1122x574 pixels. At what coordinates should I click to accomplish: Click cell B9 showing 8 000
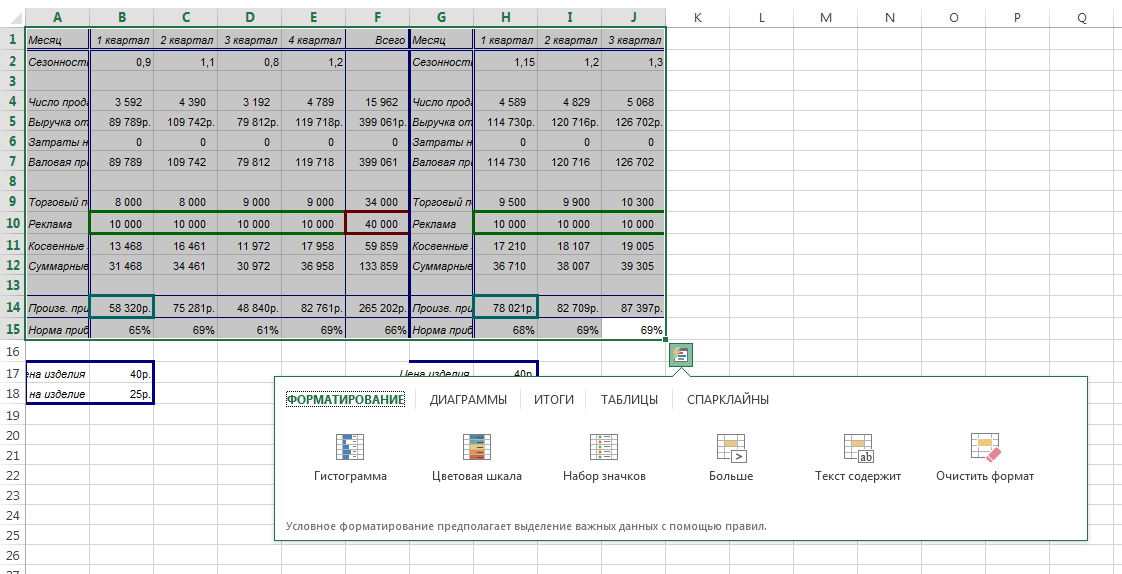click(x=122, y=202)
